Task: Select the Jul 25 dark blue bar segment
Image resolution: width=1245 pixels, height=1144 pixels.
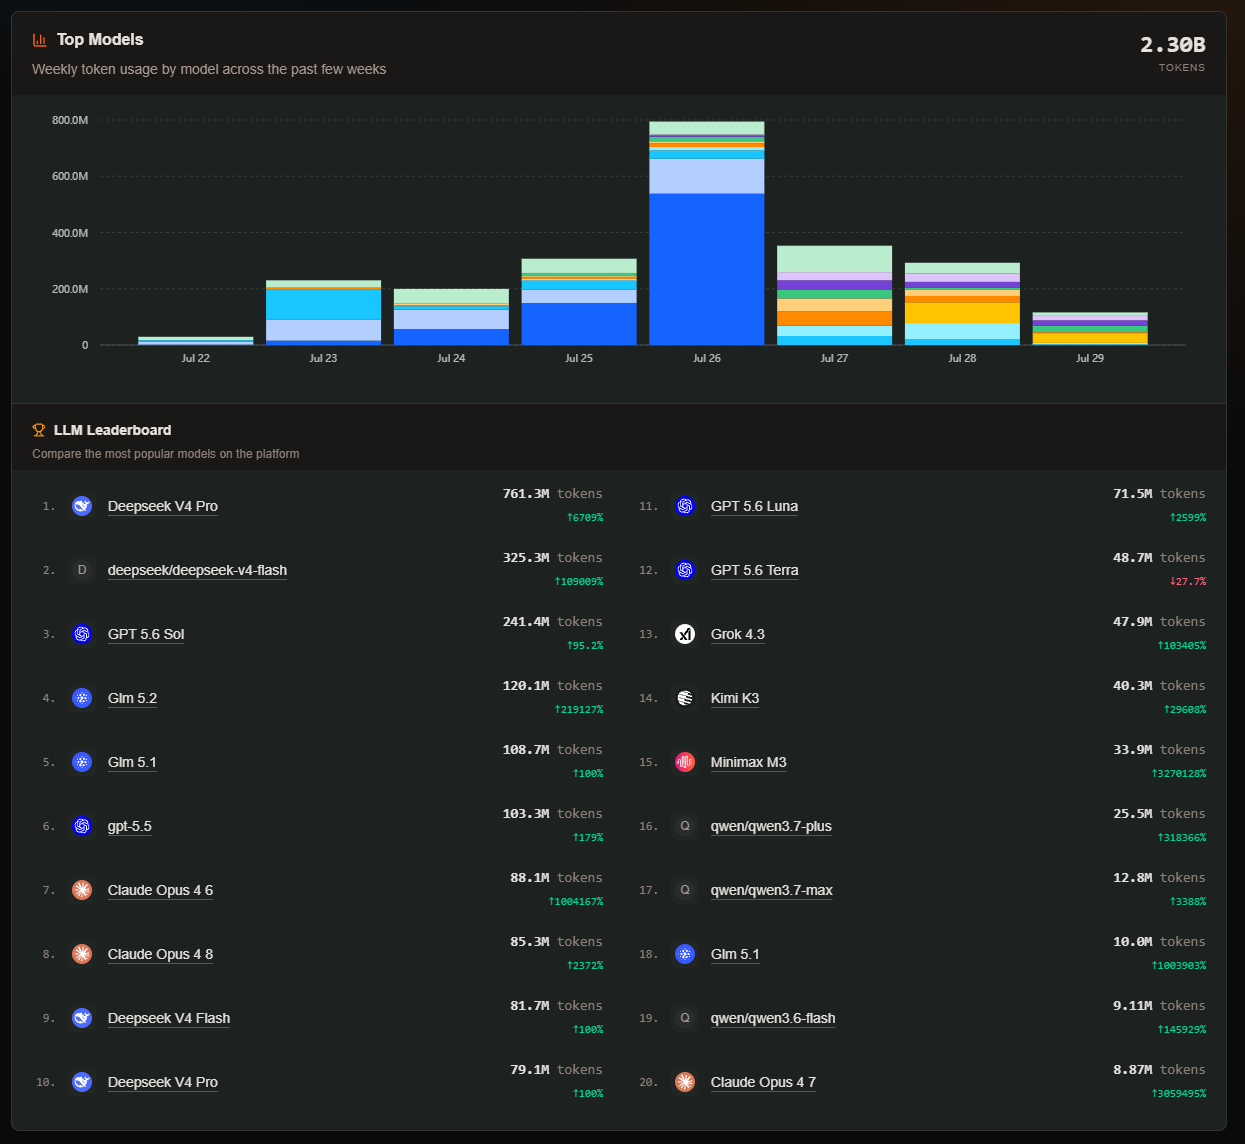Action: (579, 324)
